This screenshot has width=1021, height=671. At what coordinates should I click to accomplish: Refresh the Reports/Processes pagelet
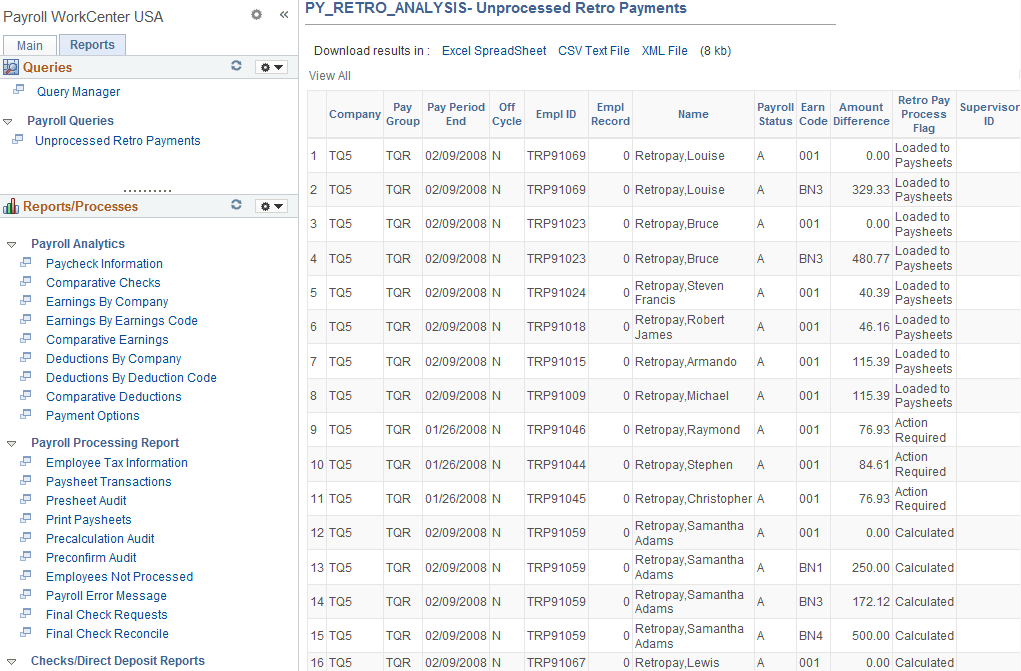pos(237,206)
